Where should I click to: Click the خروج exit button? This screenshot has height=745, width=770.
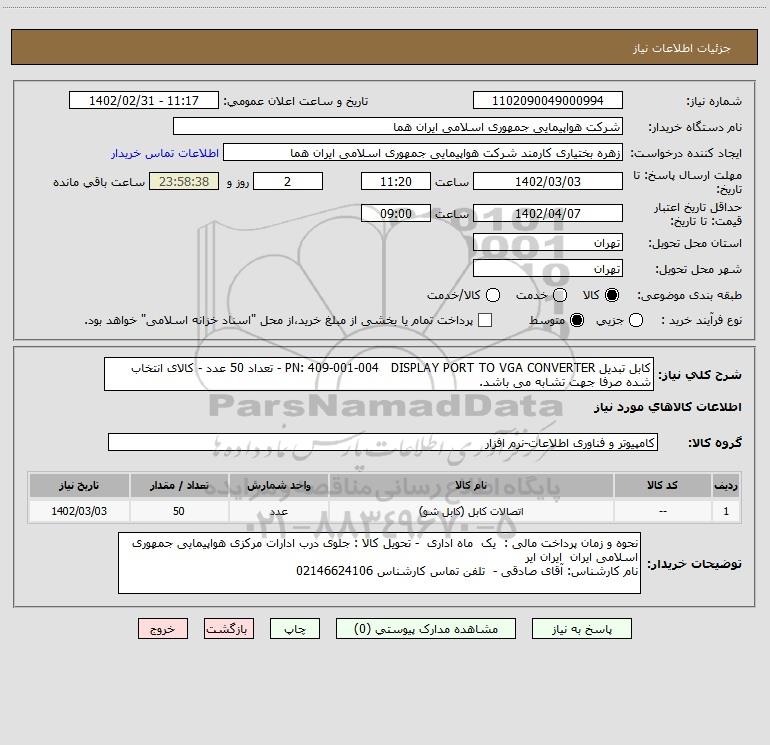tap(163, 629)
